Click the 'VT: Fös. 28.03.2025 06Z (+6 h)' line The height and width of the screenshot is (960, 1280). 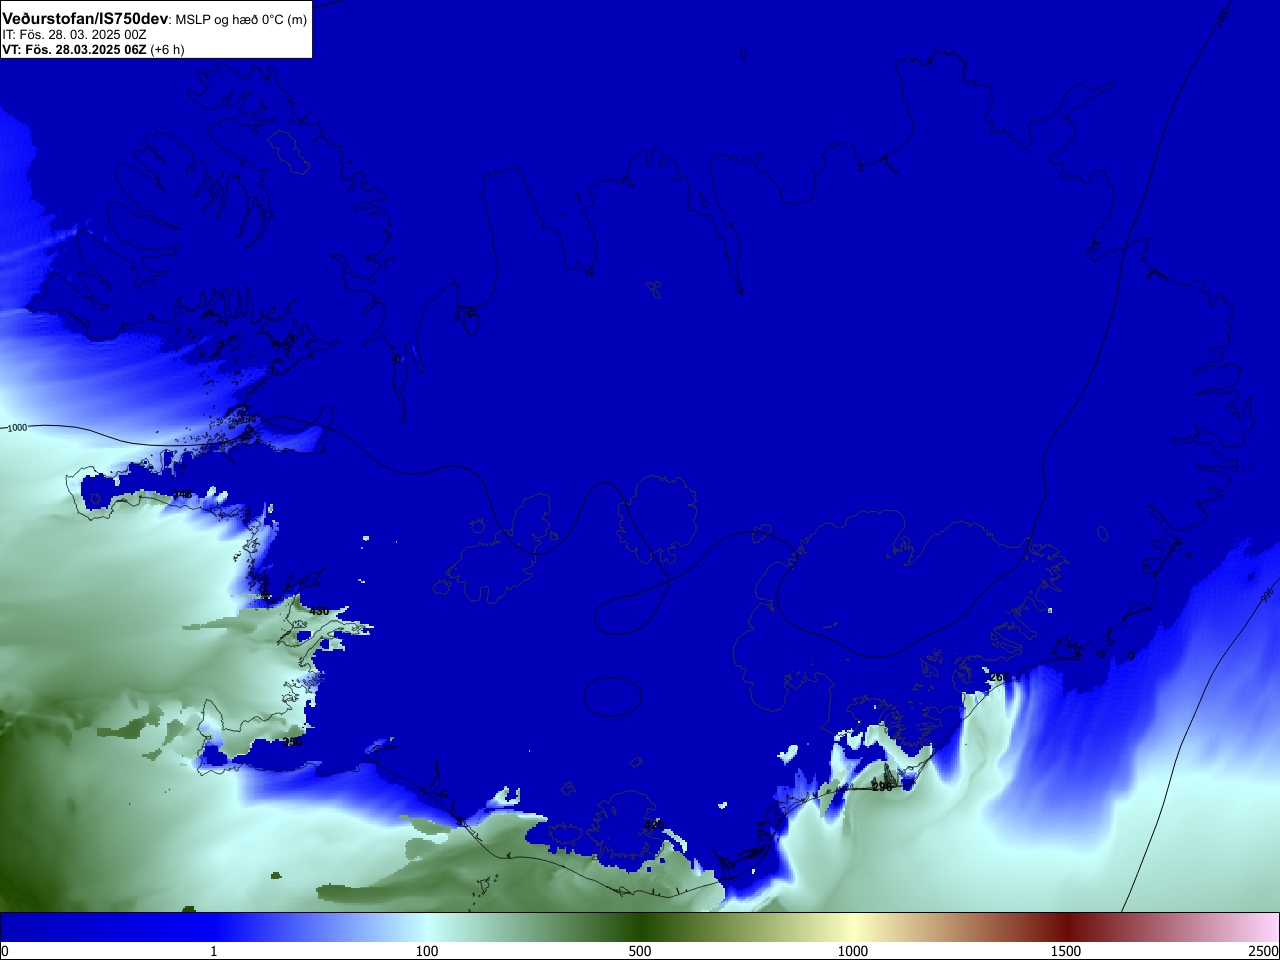click(93, 49)
